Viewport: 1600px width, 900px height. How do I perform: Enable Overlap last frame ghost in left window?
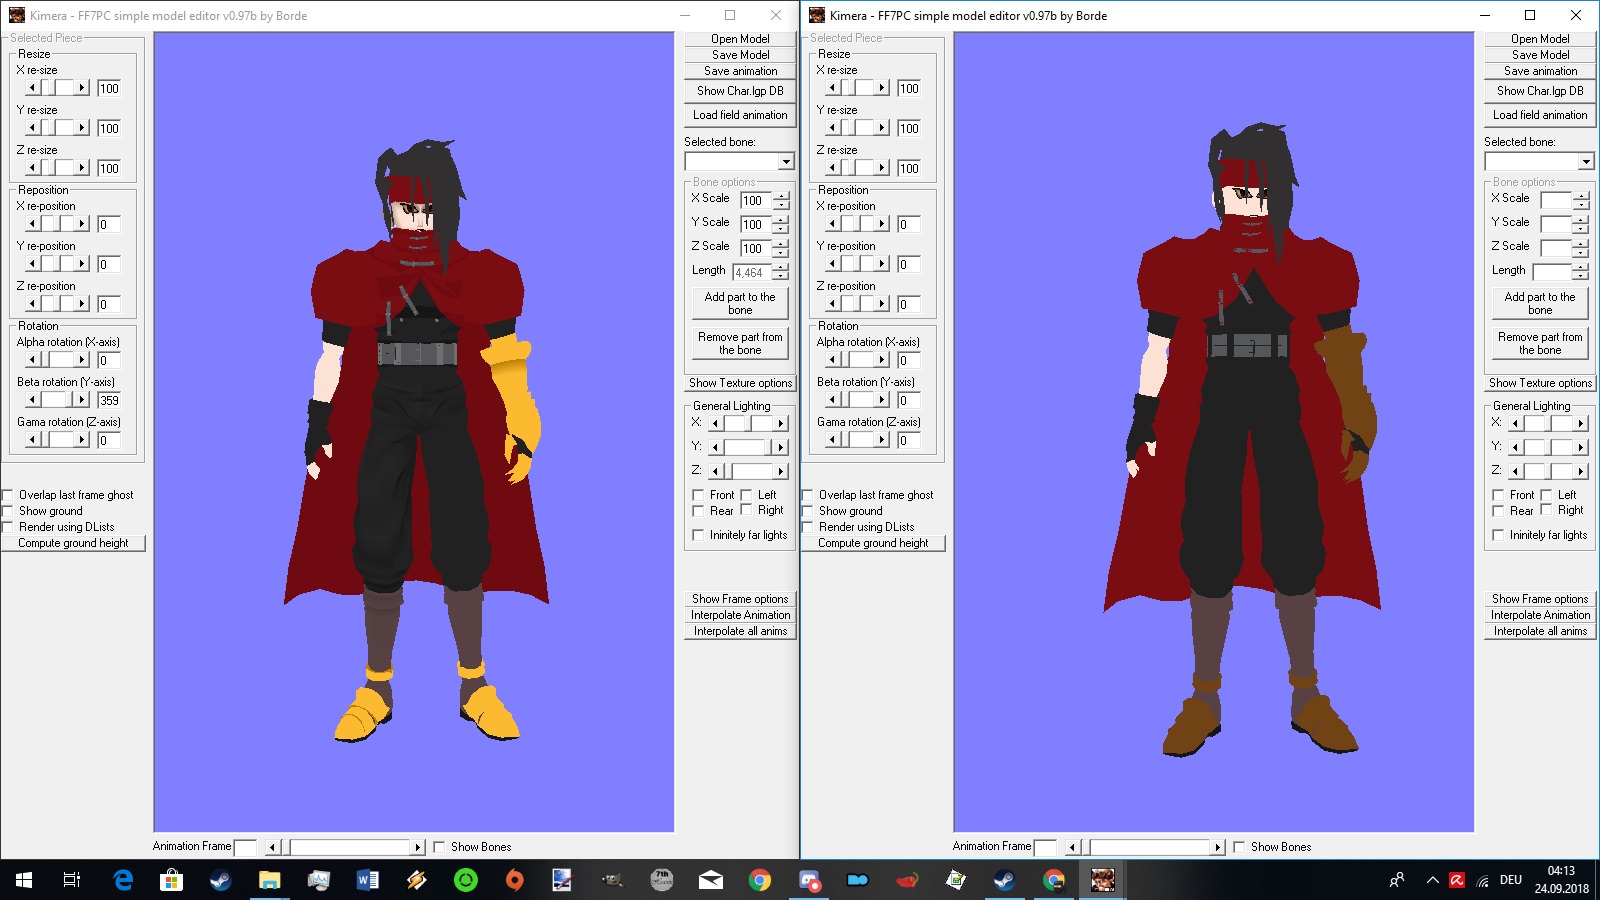click(8, 495)
